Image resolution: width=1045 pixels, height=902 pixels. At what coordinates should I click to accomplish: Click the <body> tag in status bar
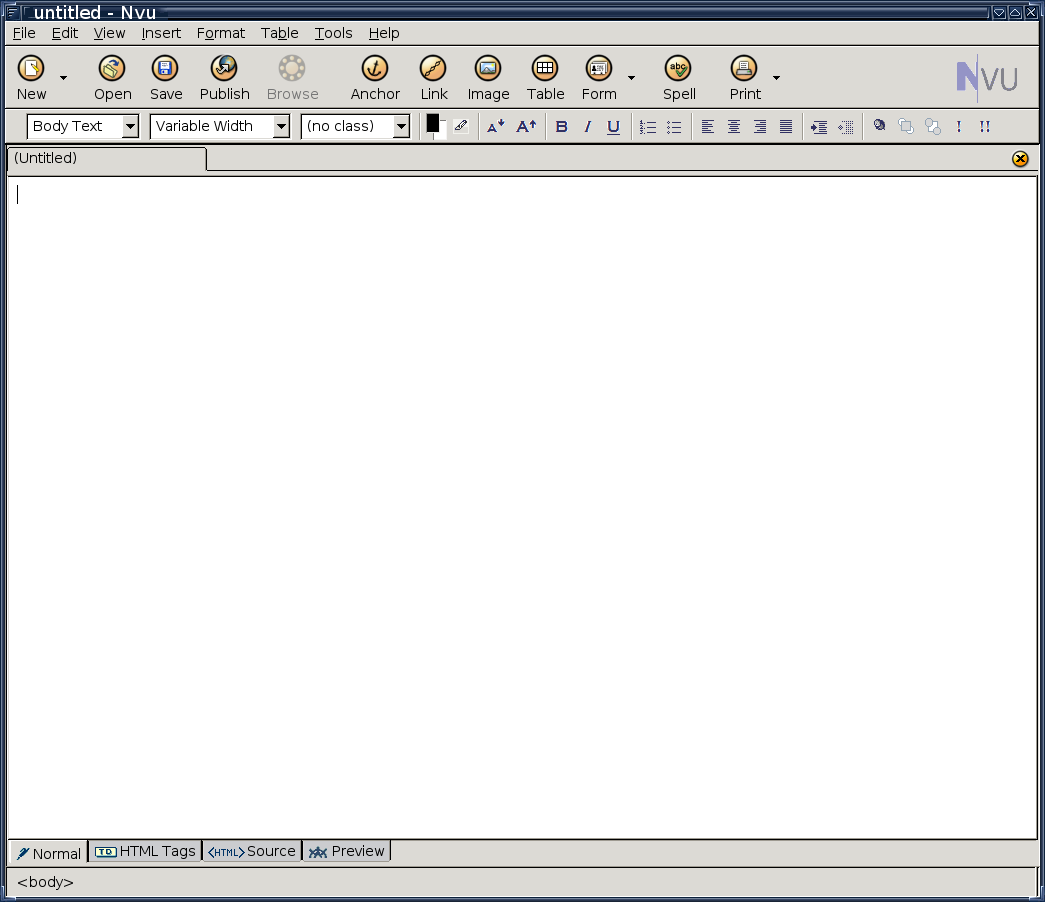click(x=45, y=882)
